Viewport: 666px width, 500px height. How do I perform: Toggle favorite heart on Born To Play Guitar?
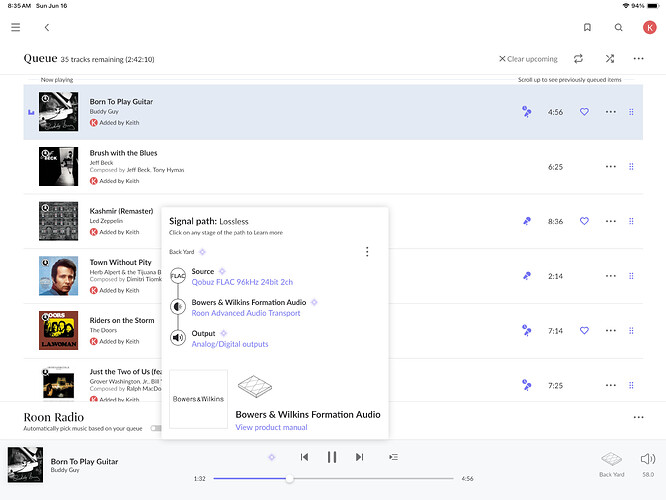(584, 112)
